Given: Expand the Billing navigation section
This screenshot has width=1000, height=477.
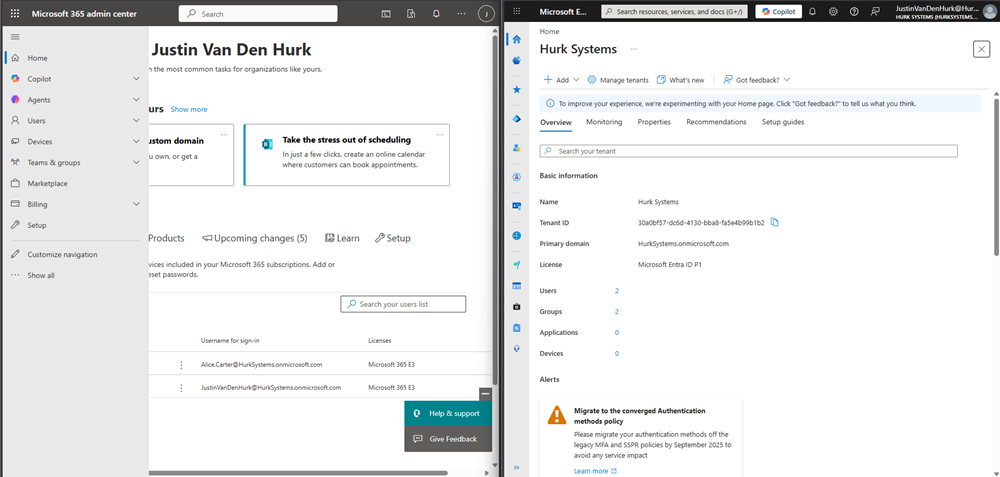Looking at the screenshot, I should pyautogui.click(x=136, y=204).
